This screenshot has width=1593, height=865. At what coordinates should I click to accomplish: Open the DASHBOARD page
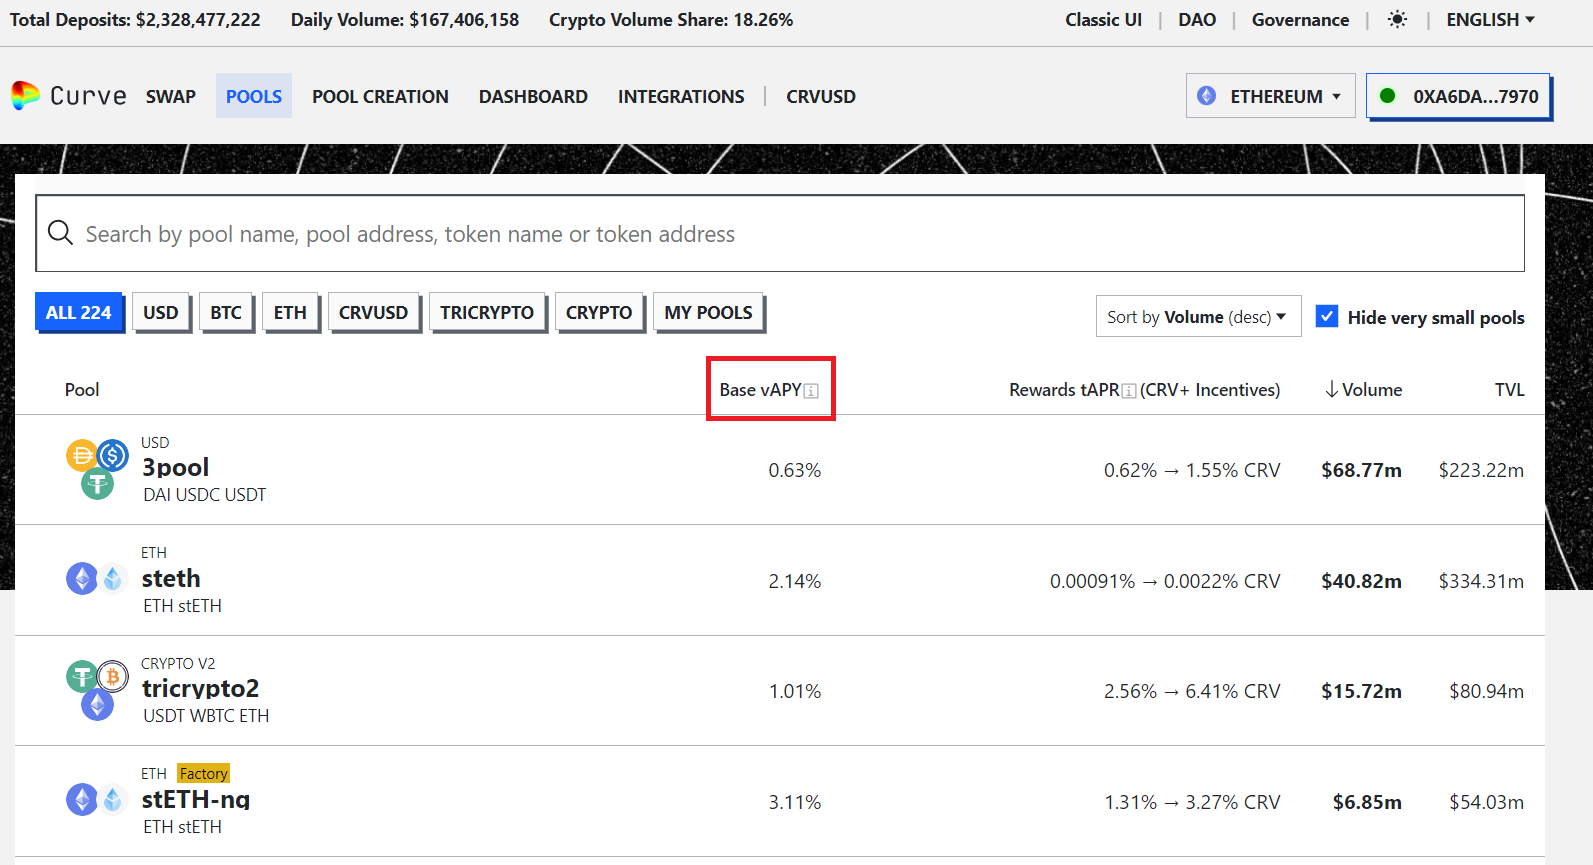pyautogui.click(x=533, y=96)
